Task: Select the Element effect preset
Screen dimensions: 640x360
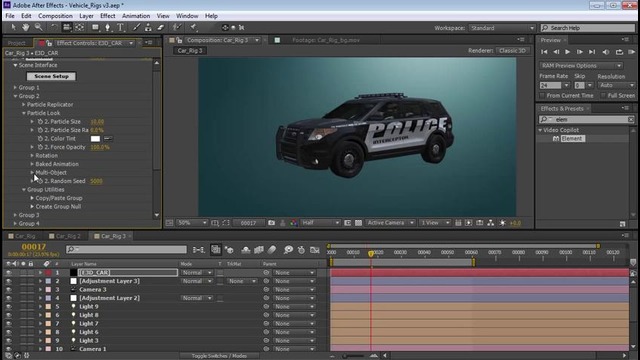Action: coord(572,139)
